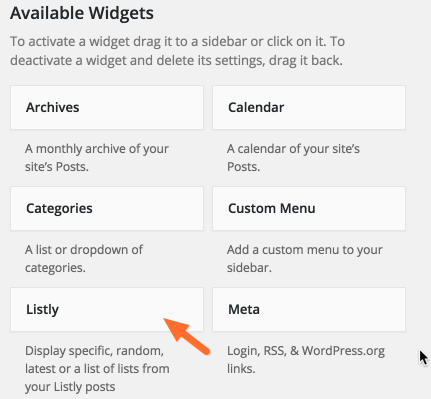Select the Calendar widget box
The image size is (431, 399).
309,107
